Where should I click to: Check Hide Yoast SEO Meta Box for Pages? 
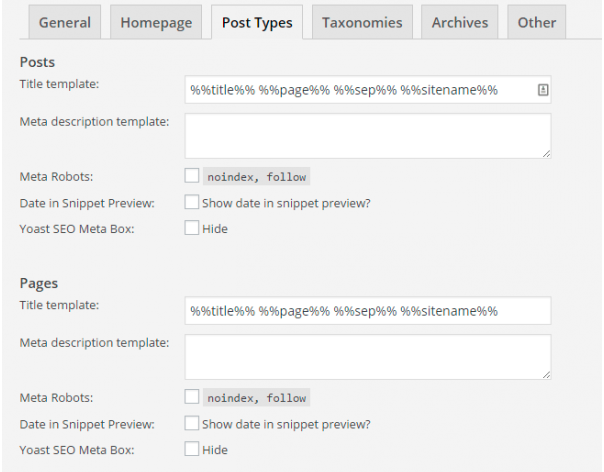click(x=192, y=450)
